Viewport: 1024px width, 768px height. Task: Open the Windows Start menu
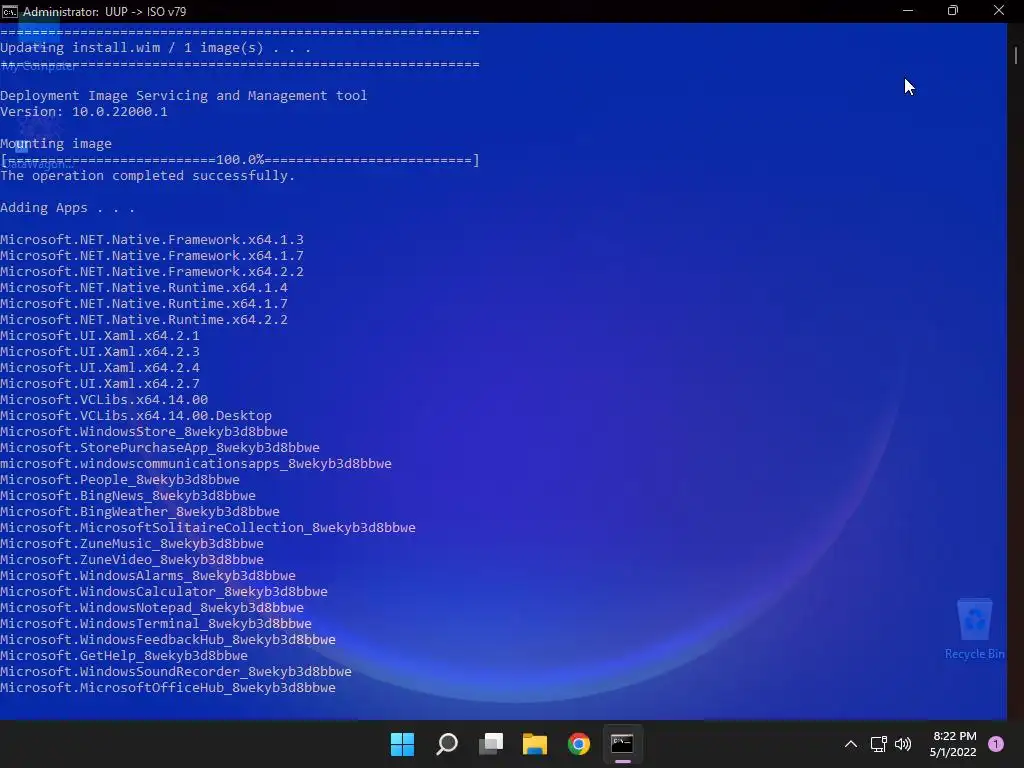tap(402, 744)
